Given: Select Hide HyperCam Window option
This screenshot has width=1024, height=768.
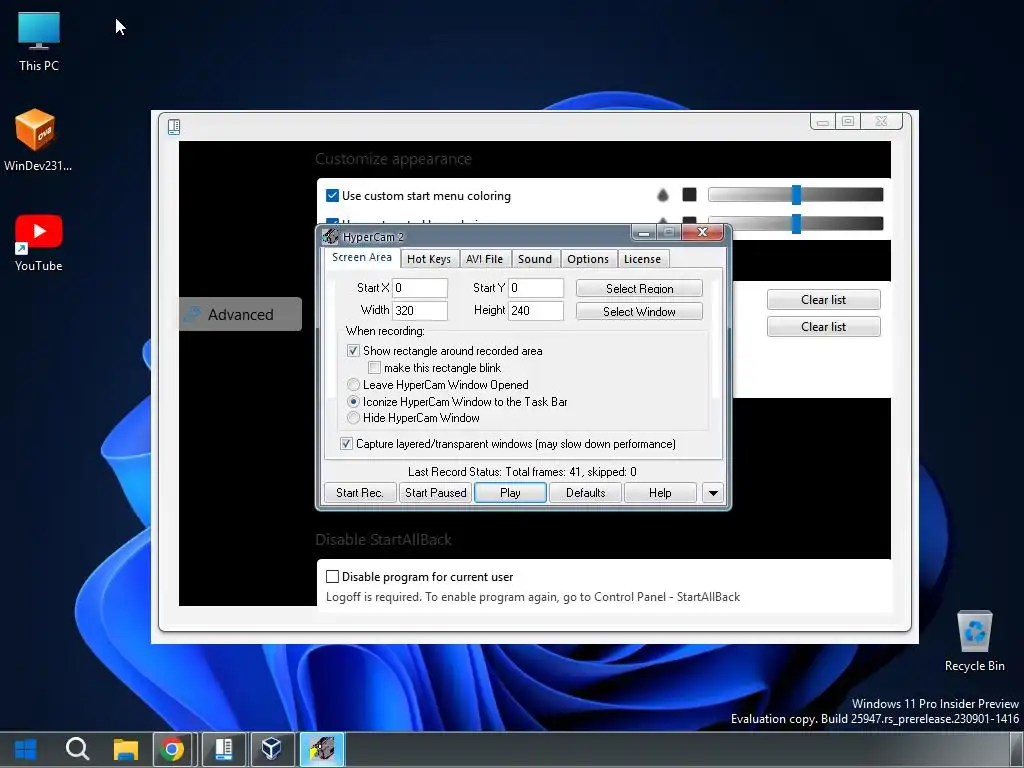Looking at the screenshot, I should (x=353, y=418).
